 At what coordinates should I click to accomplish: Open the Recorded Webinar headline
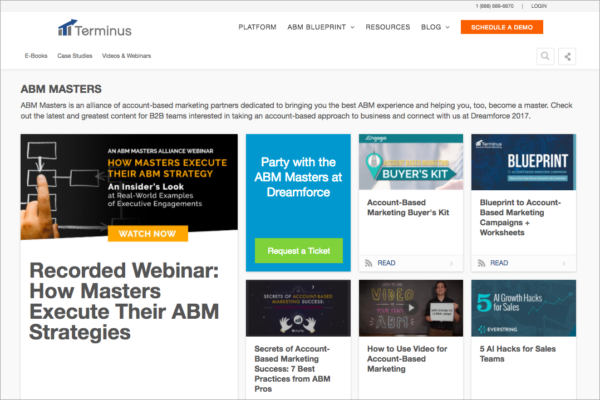click(x=124, y=301)
